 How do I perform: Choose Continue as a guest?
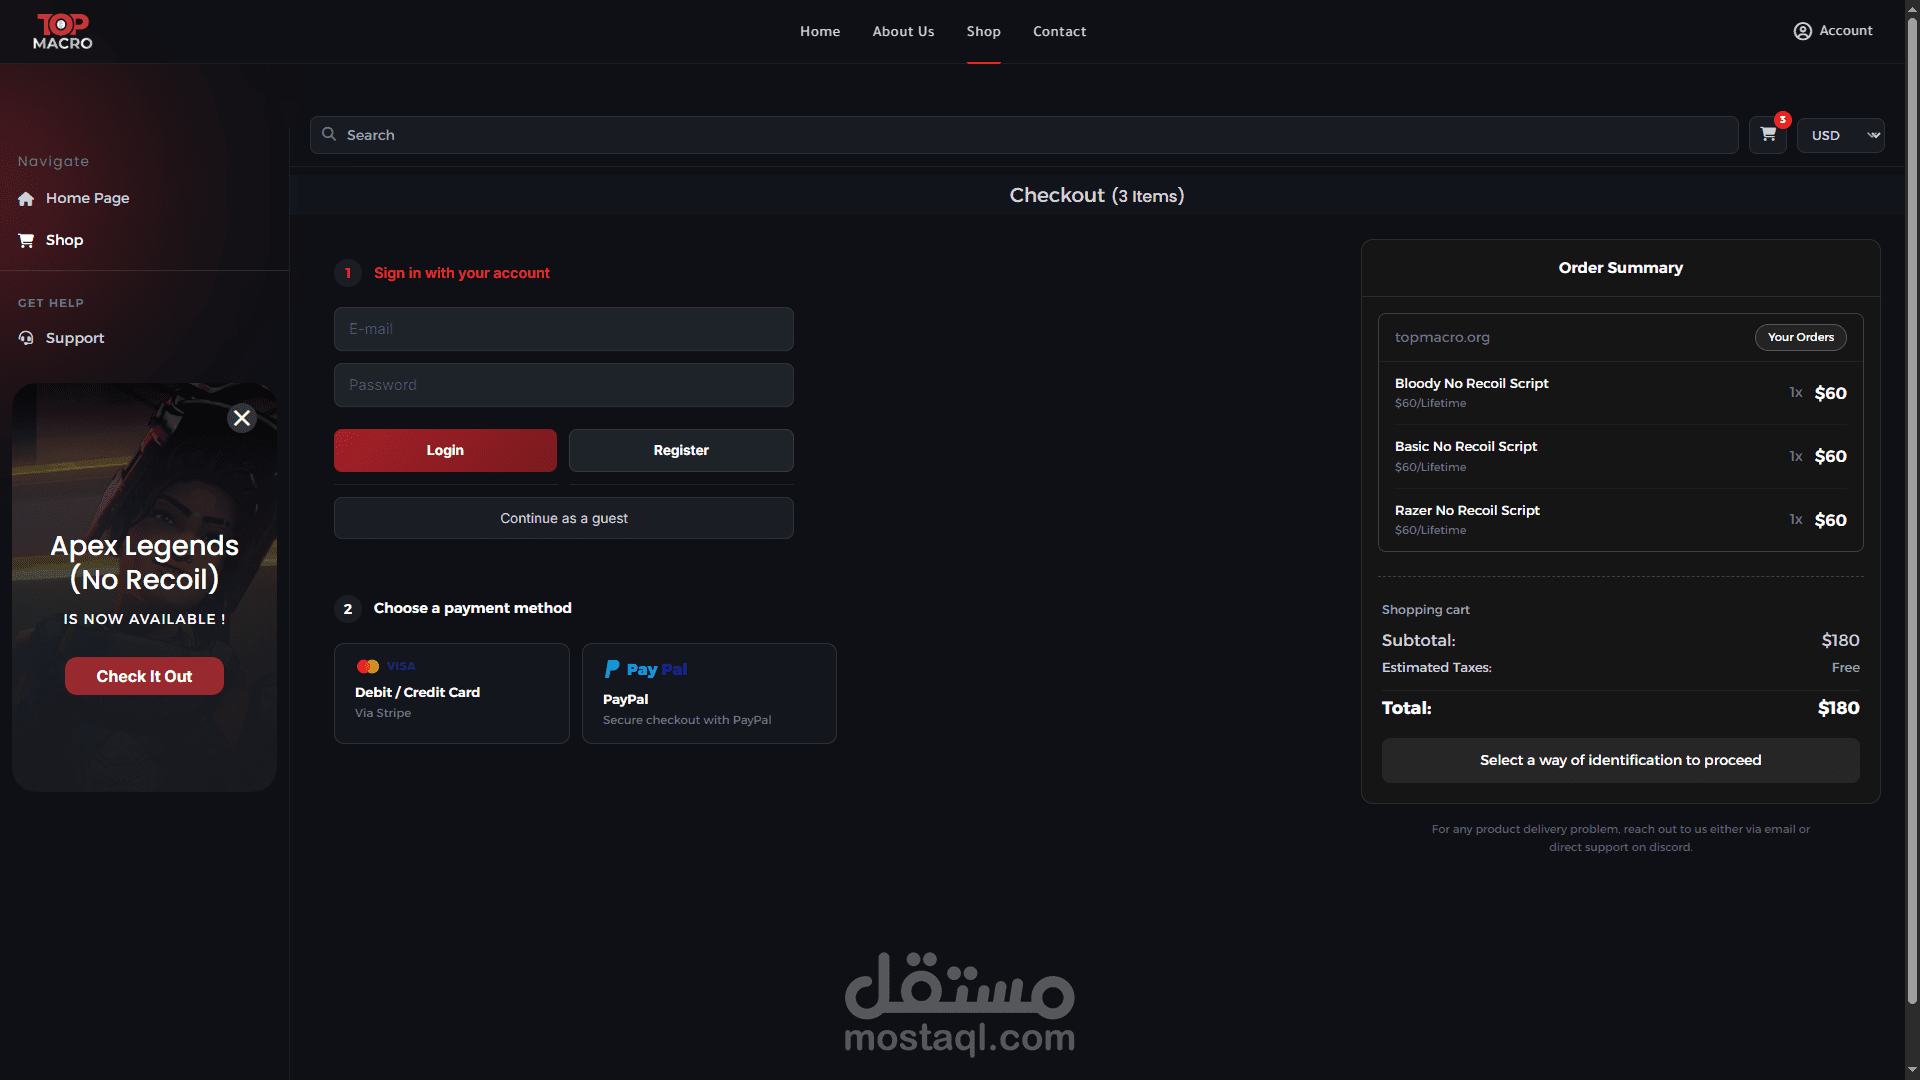[564, 518]
